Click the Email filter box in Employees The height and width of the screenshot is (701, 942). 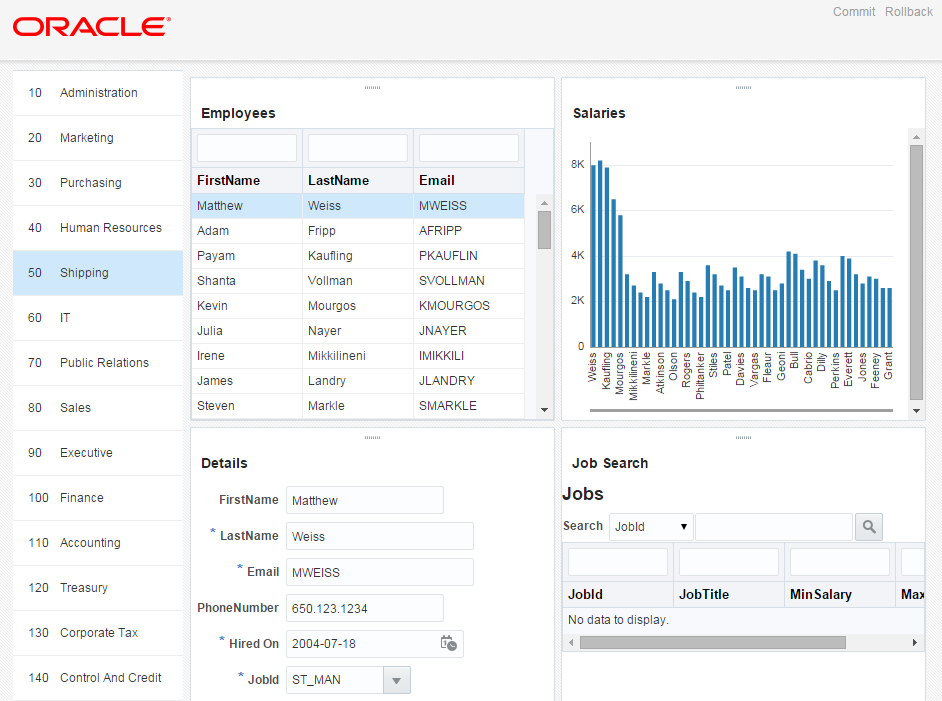(x=469, y=148)
